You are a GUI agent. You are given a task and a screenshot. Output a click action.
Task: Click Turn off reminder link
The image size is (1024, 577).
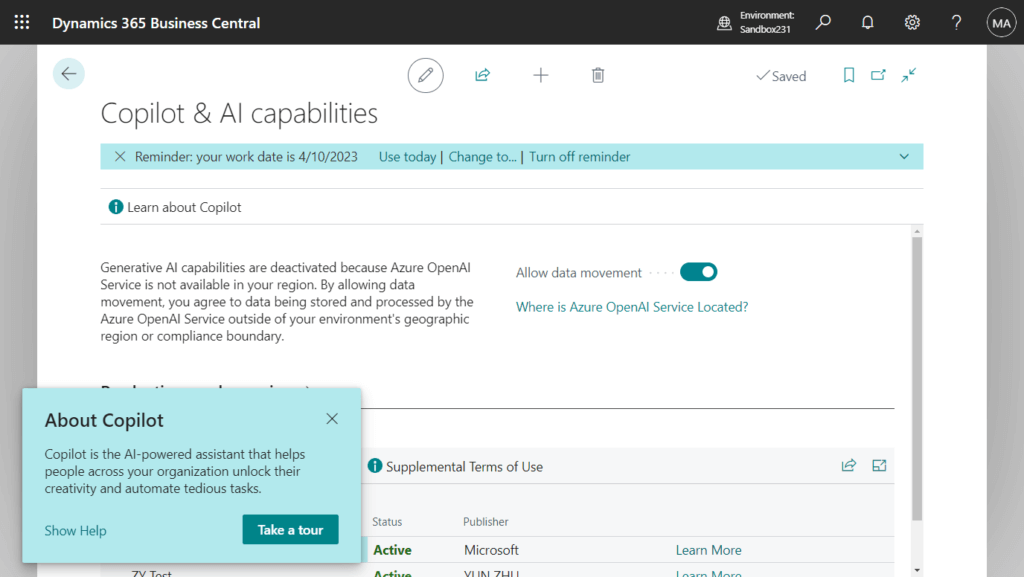pos(579,157)
